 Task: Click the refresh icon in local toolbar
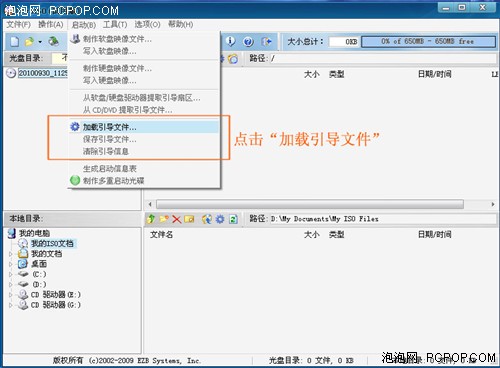[233, 219]
